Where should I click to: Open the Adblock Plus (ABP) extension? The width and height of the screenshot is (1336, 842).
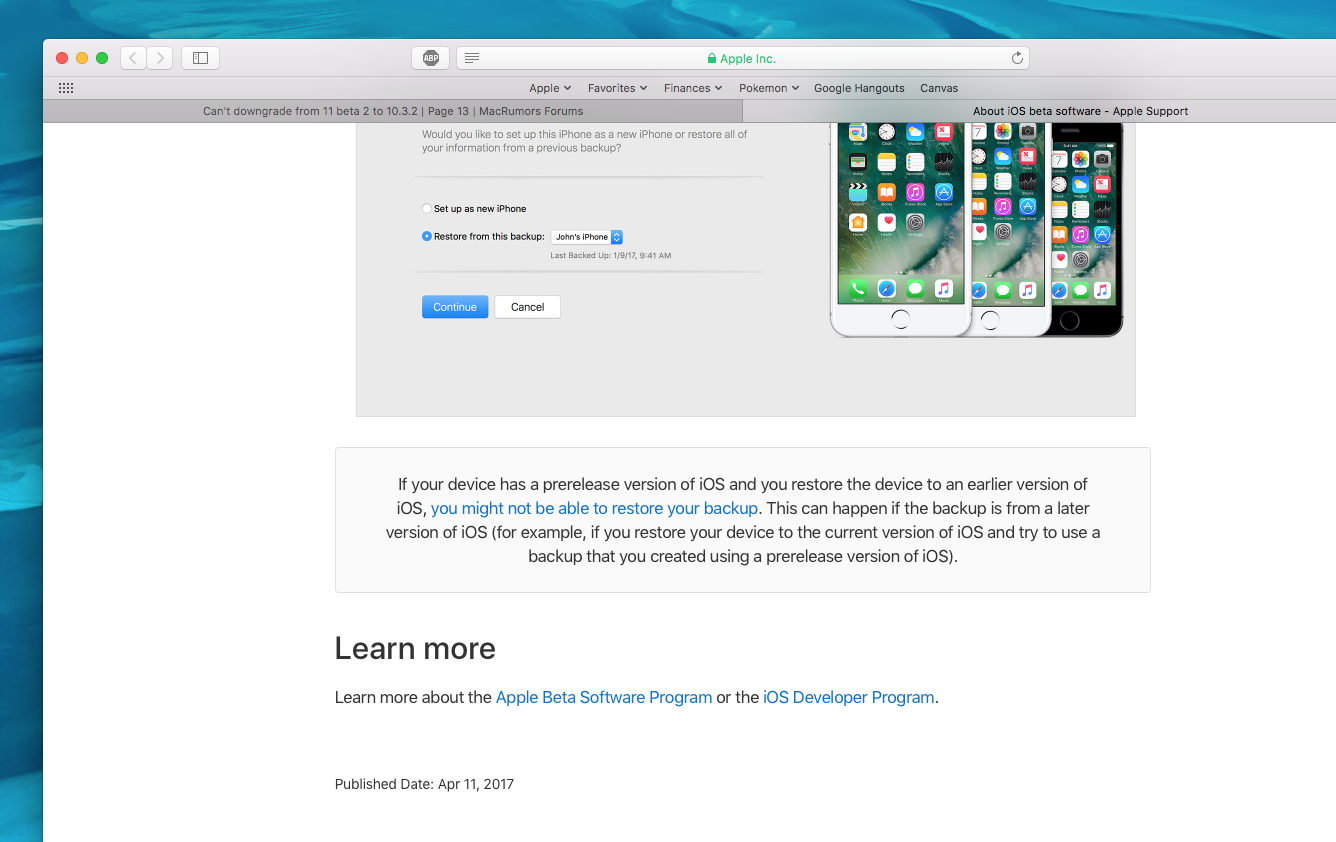point(430,58)
